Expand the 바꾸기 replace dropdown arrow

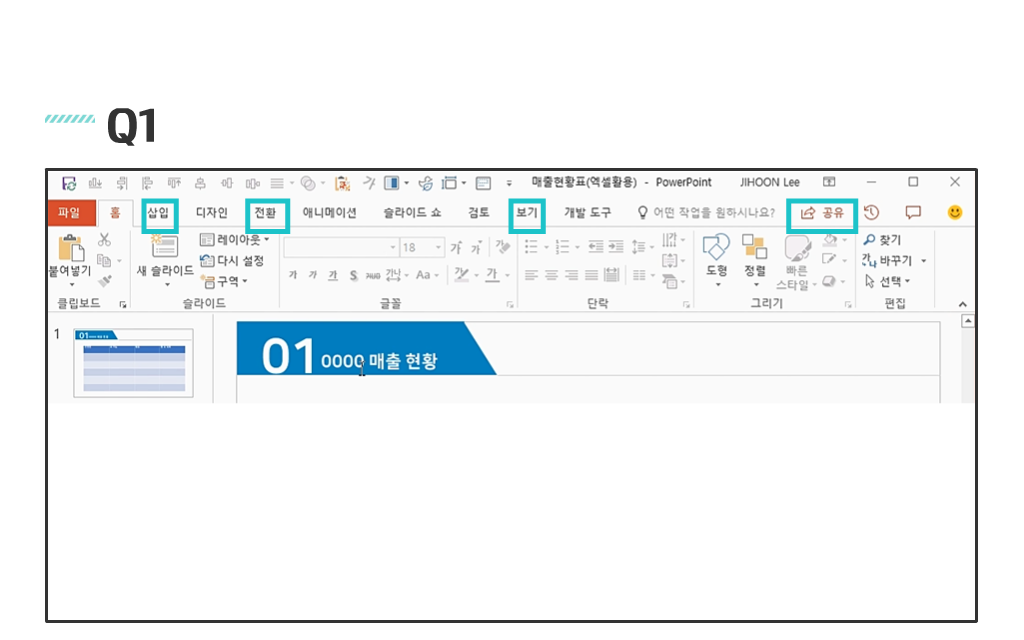923,261
